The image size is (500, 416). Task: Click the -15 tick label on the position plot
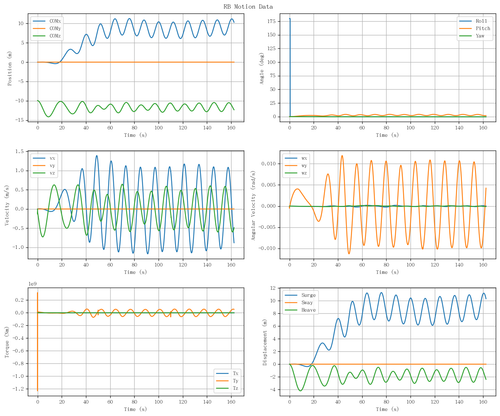click(20, 120)
